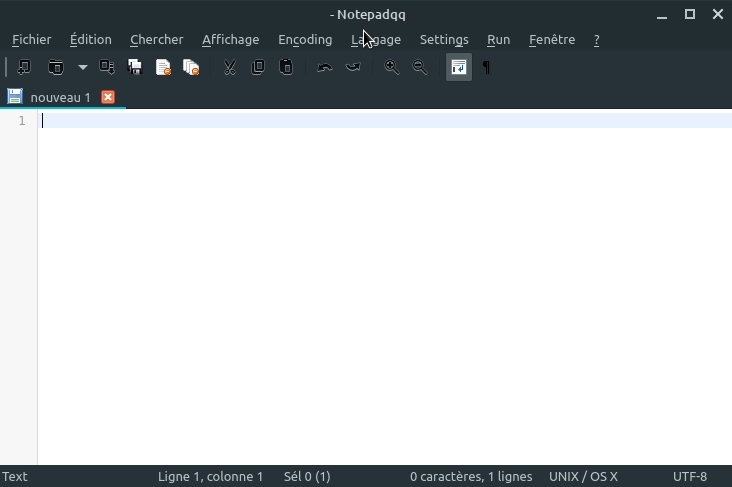Screen dimensions: 732x487
Task: Open the Chercher menu
Action: 156,40
